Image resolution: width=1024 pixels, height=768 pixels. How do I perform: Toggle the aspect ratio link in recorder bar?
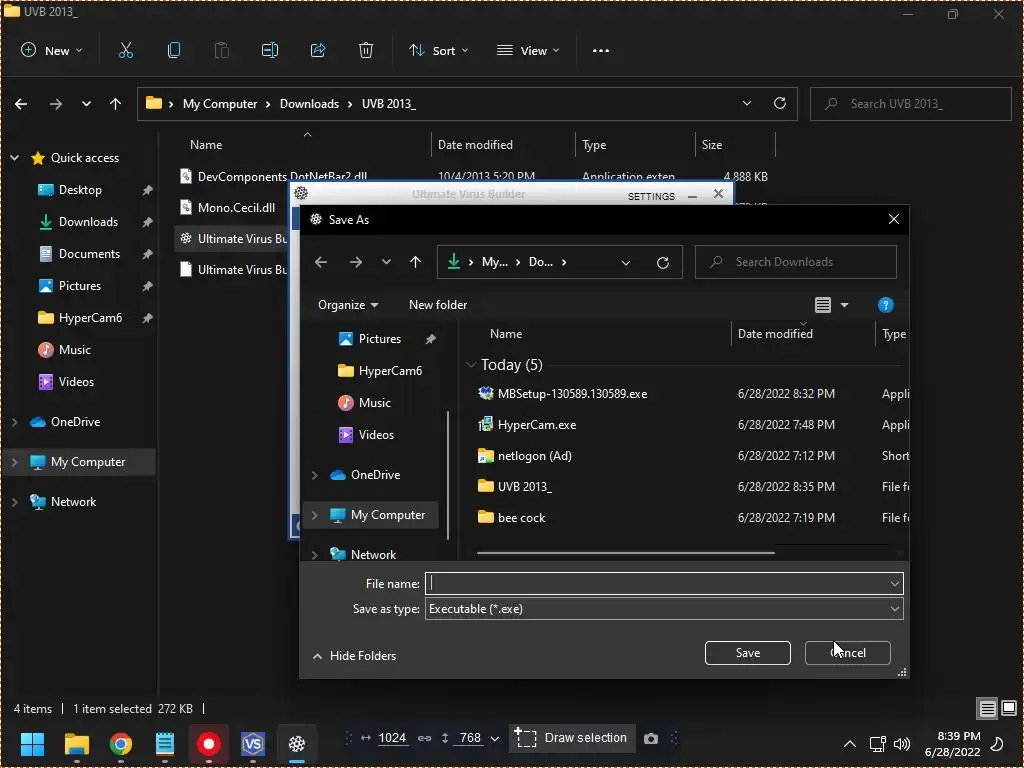pyautogui.click(x=424, y=738)
